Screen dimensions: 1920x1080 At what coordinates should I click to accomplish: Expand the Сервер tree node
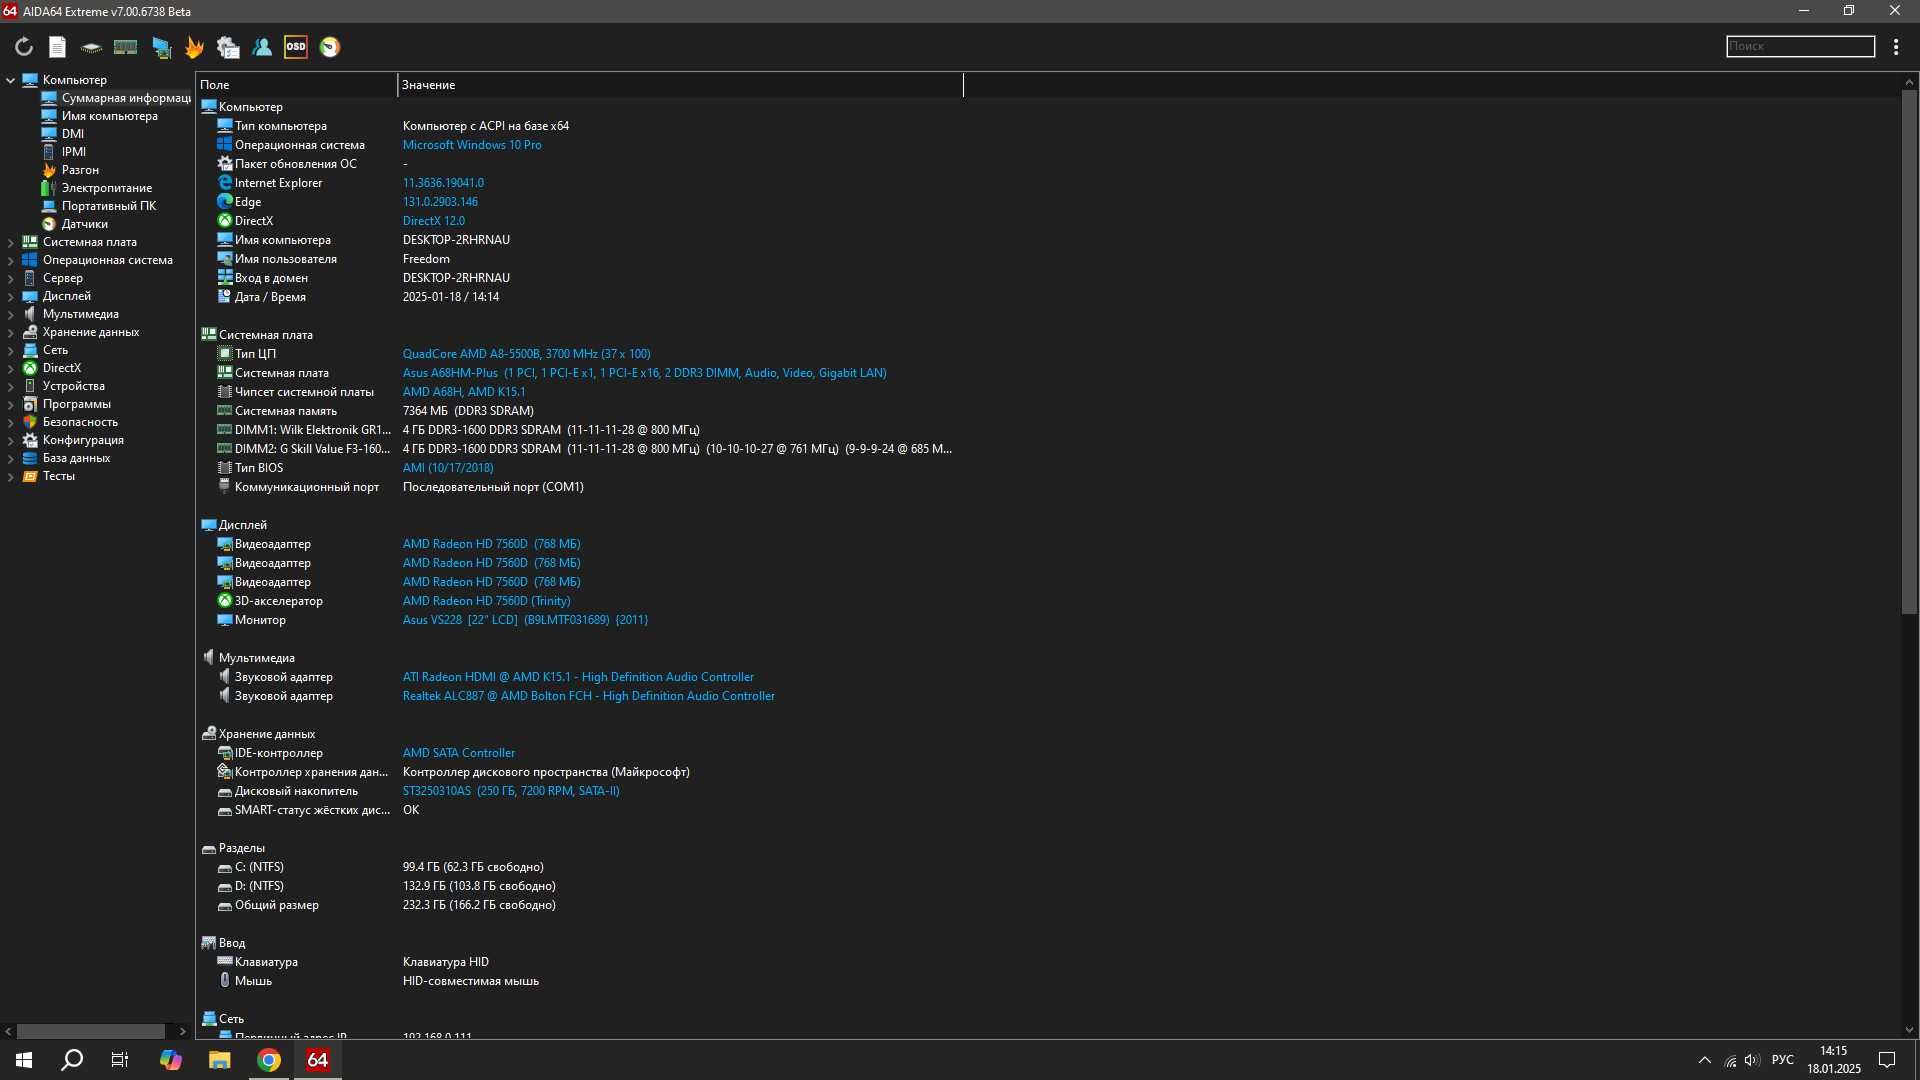(x=10, y=278)
